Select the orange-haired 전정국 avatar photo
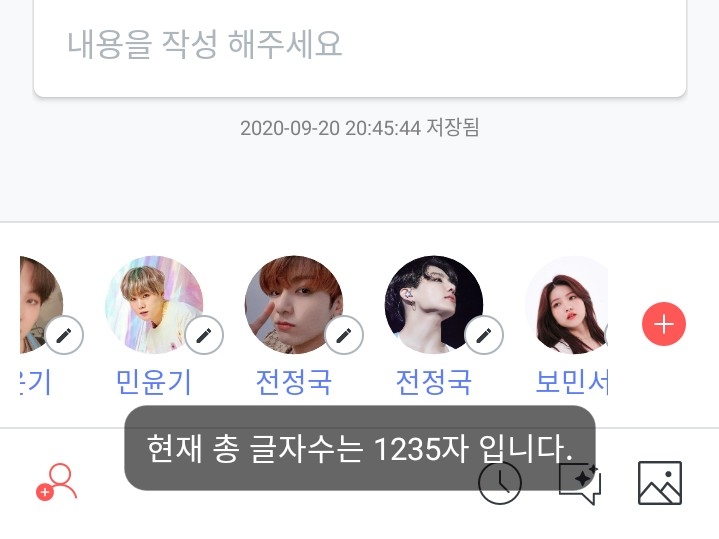The width and height of the screenshot is (719, 539). (x=293, y=305)
